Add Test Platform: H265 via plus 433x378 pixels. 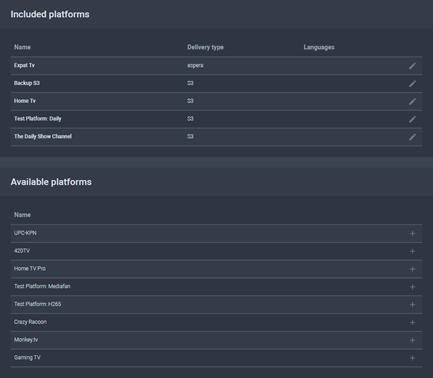[412, 305]
